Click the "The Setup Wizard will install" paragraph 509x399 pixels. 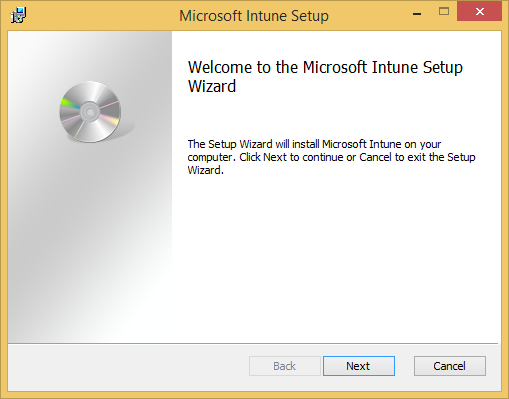331,157
